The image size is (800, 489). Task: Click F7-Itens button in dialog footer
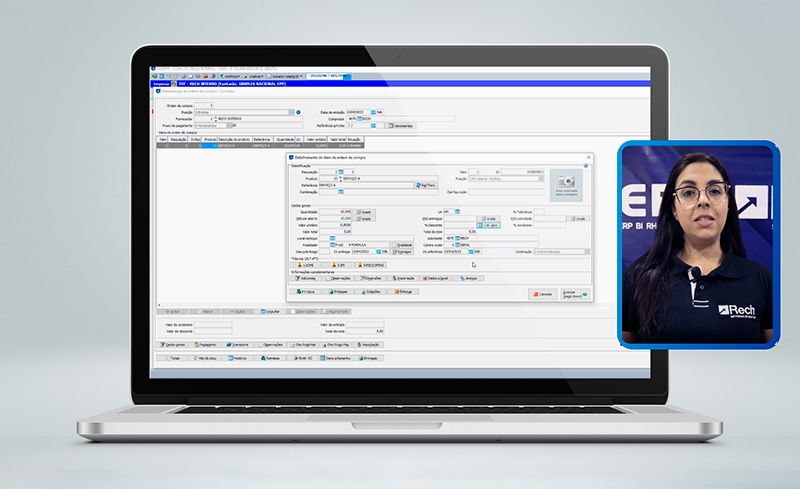306,291
